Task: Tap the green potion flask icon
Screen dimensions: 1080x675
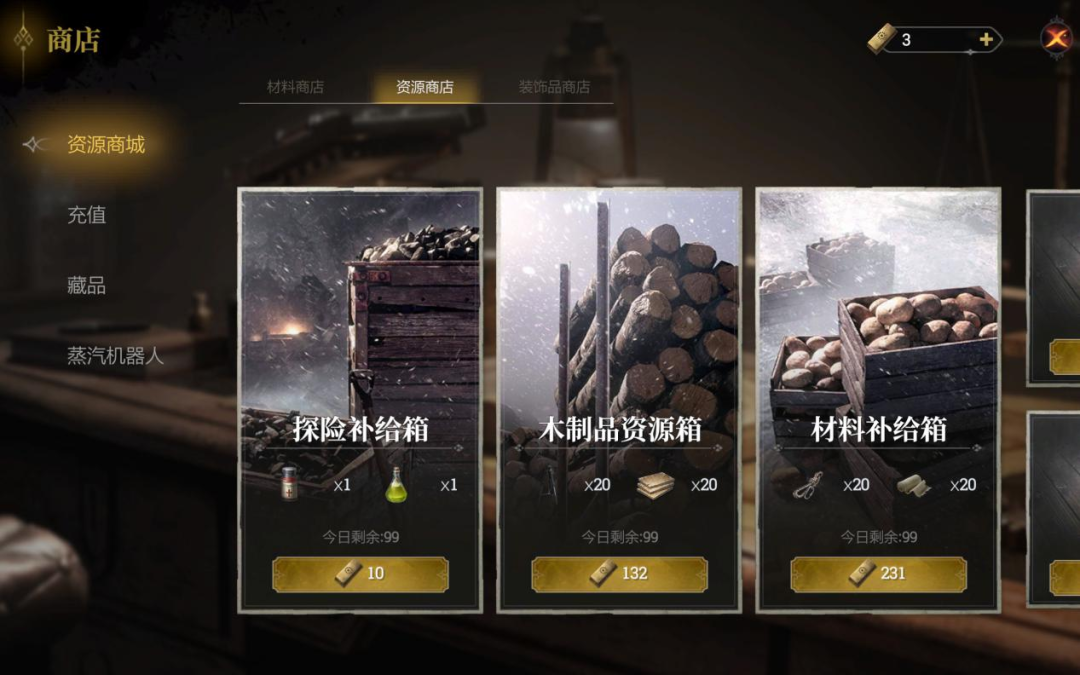Action: tap(396, 484)
